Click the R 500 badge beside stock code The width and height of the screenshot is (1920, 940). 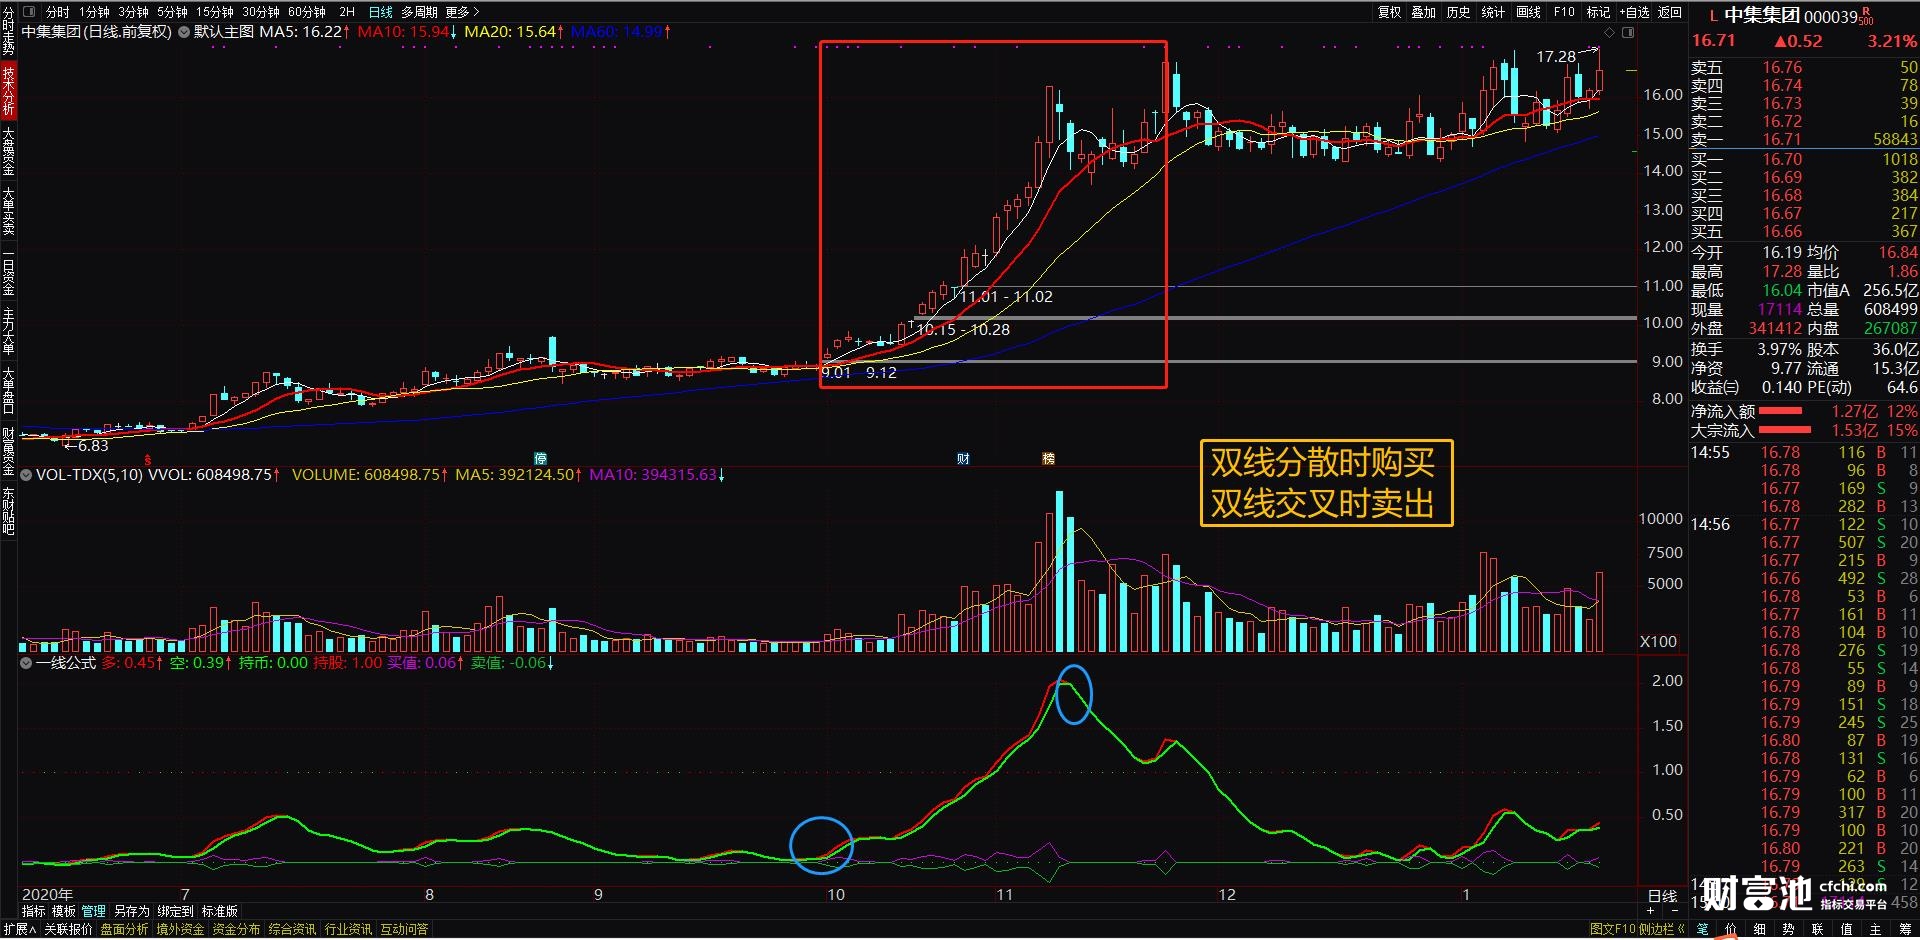(x=1867, y=16)
